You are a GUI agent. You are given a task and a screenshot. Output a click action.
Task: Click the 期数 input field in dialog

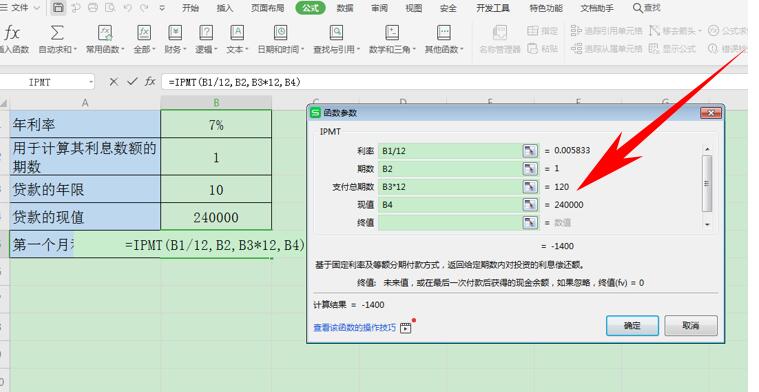[450, 168]
